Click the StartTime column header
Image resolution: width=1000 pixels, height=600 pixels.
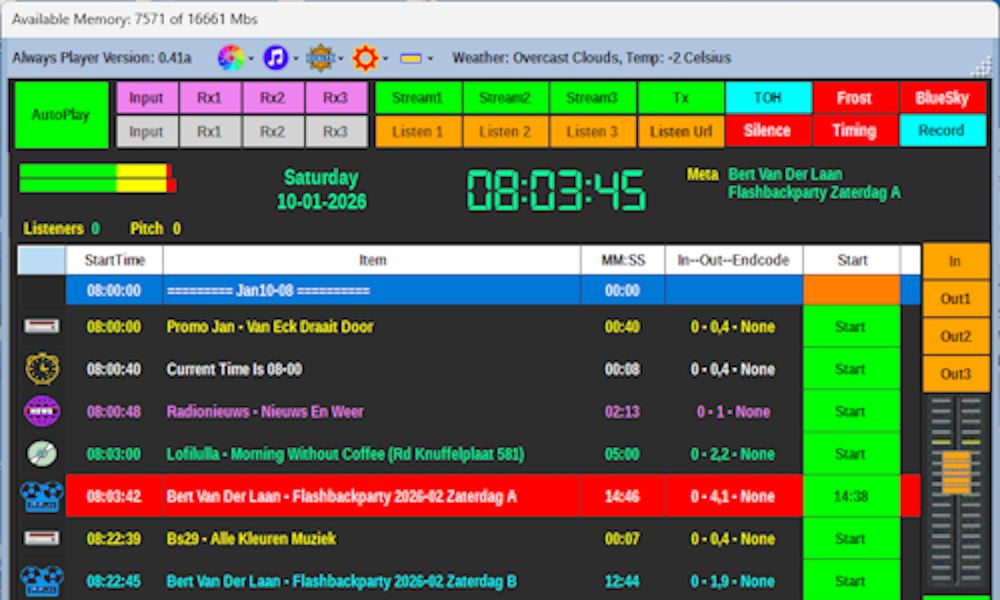pyautogui.click(x=115, y=260)
